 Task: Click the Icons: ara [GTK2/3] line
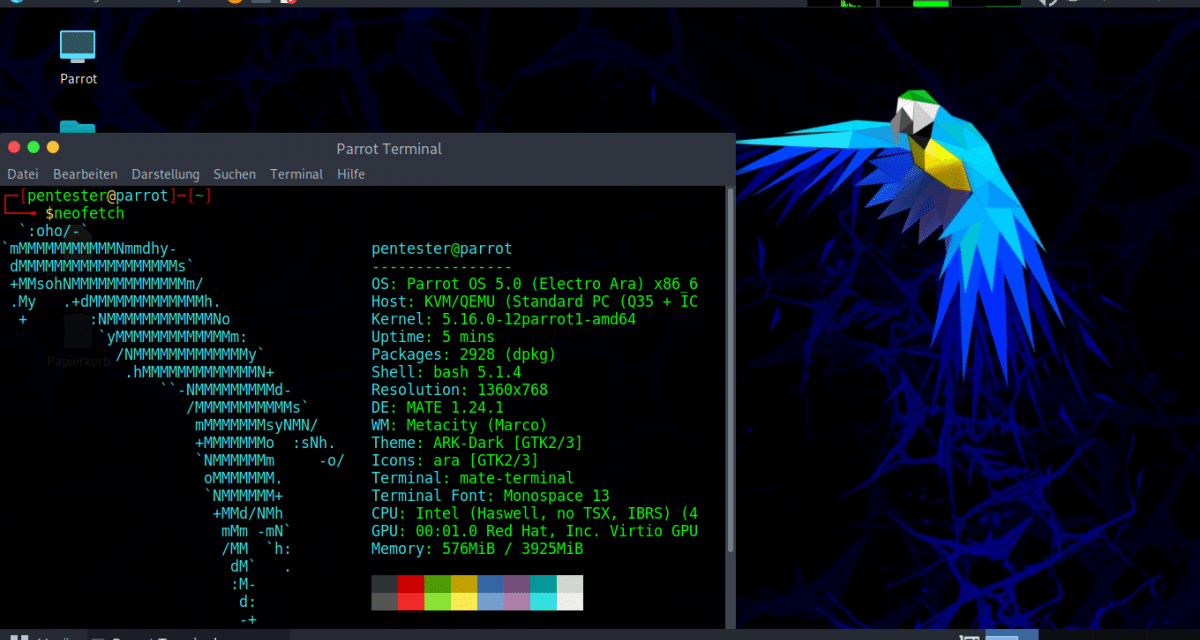click(455, 461)
